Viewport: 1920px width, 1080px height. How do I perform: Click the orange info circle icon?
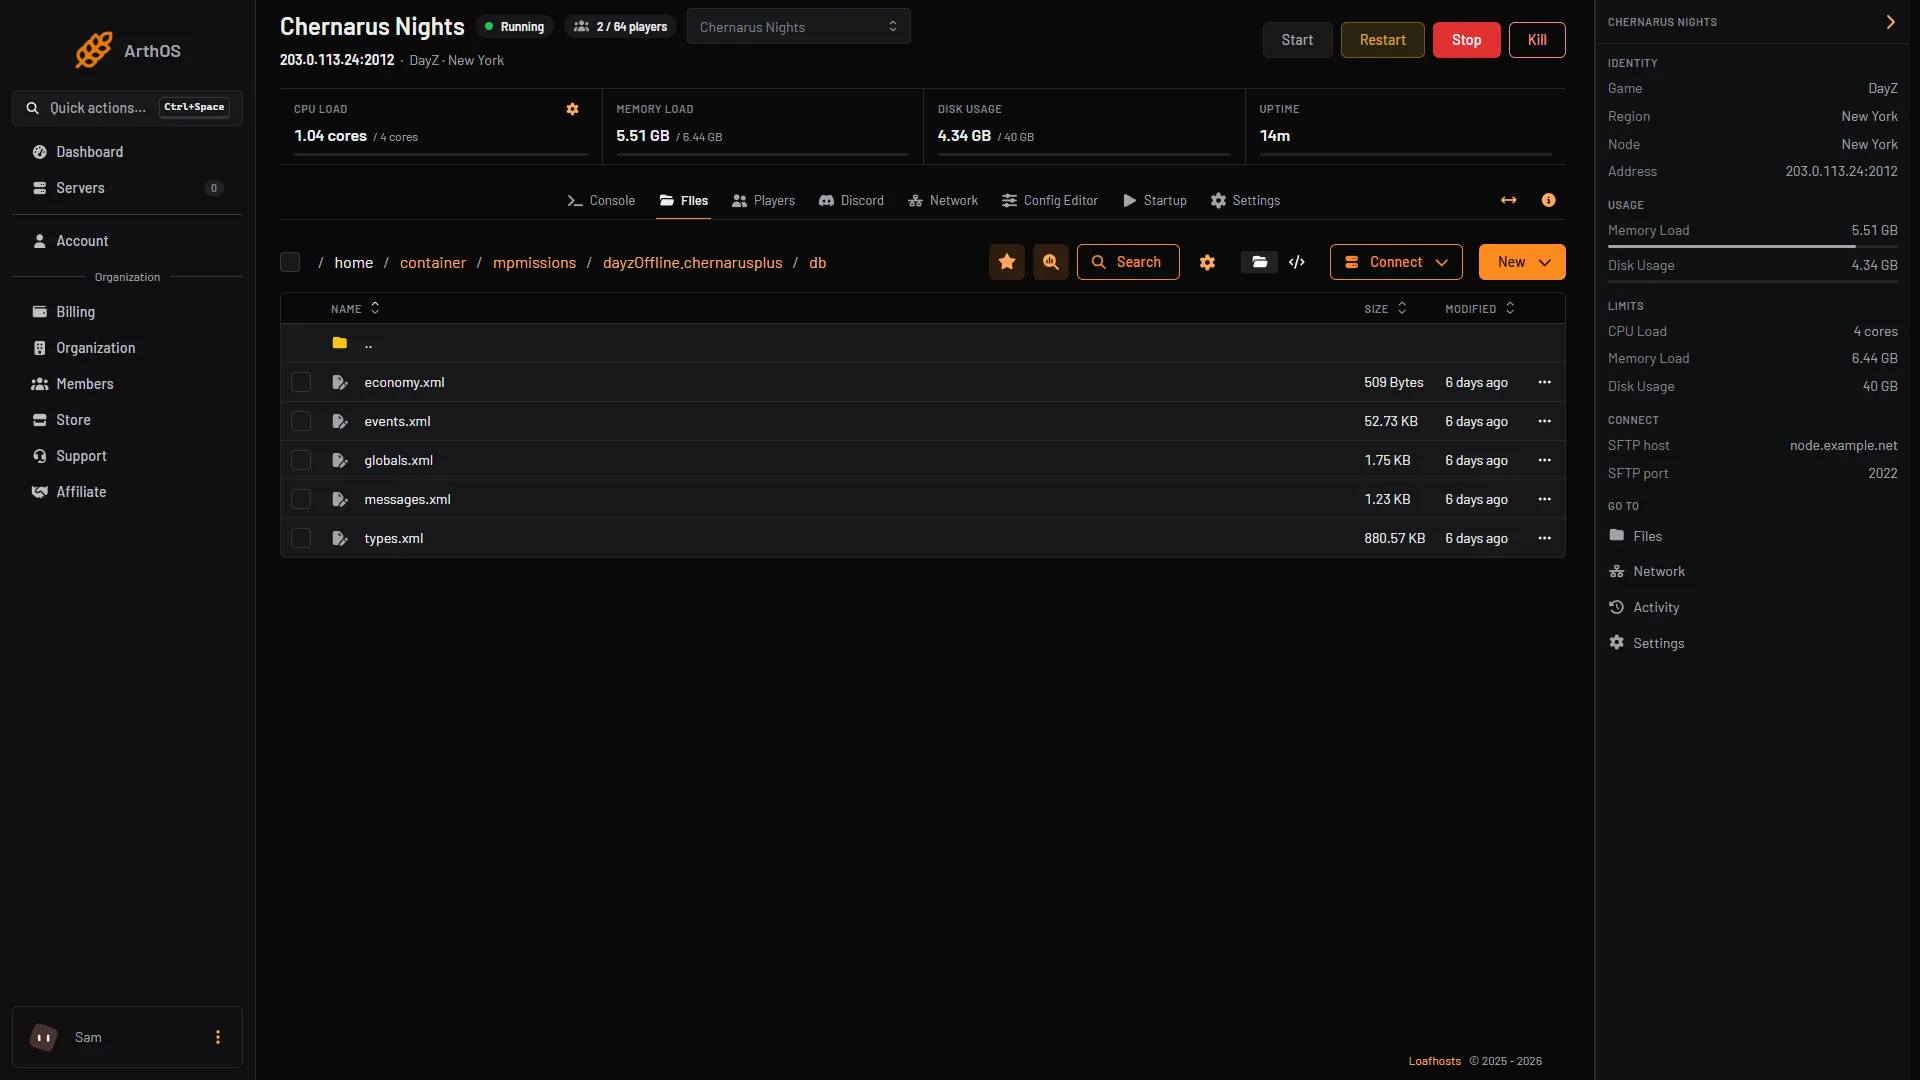point(1548,200)
